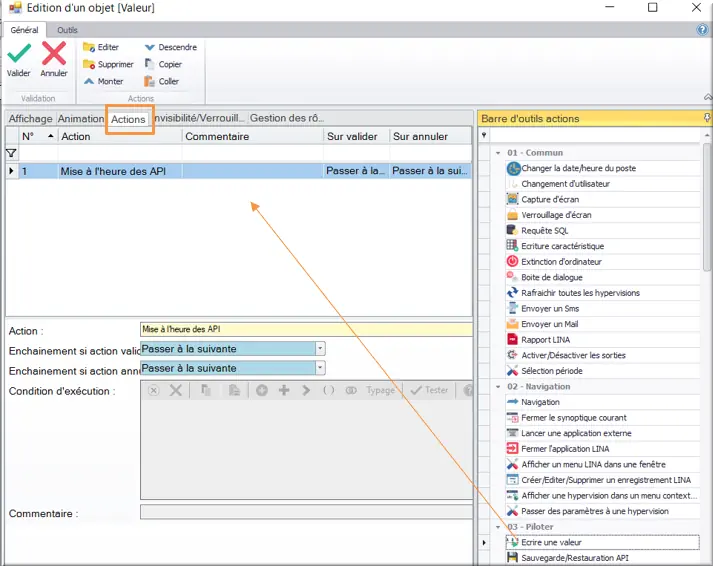Select 'Afficher une hypervision dans un menu contextuel'
Viewport: 713px width, 566px height.
(x=603, y=496)
